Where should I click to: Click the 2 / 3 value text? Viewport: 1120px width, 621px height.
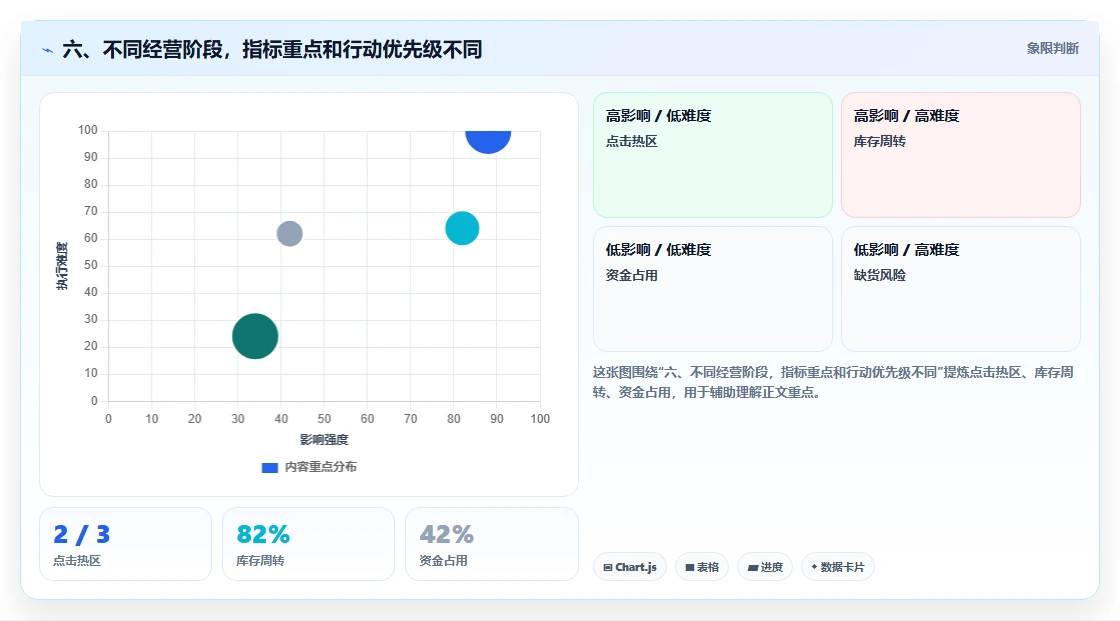[x=81, y=535]
